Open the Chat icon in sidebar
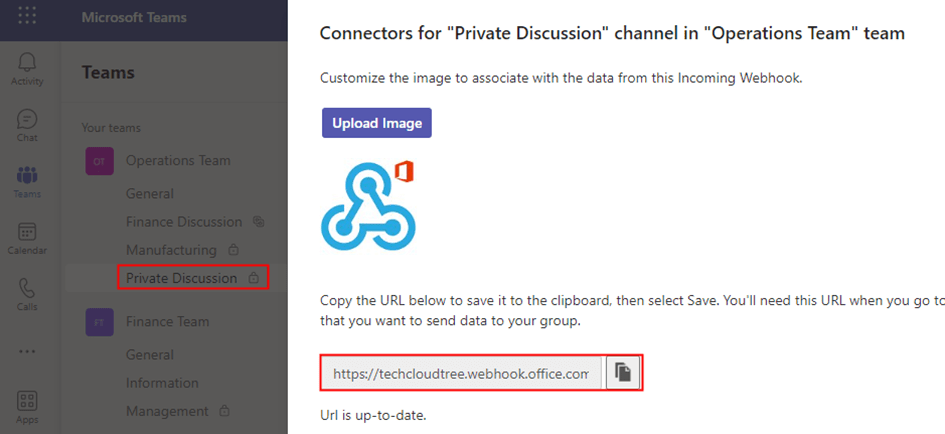Screen dimensions: 945x434 (x=27, y=124)
